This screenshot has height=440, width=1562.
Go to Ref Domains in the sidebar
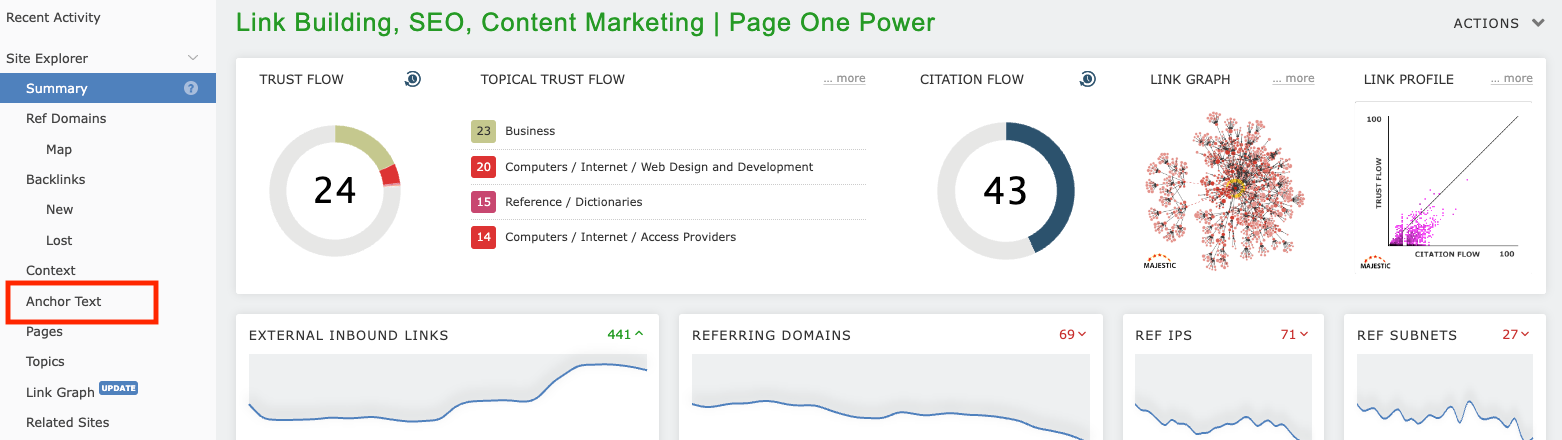click(66, 118)
